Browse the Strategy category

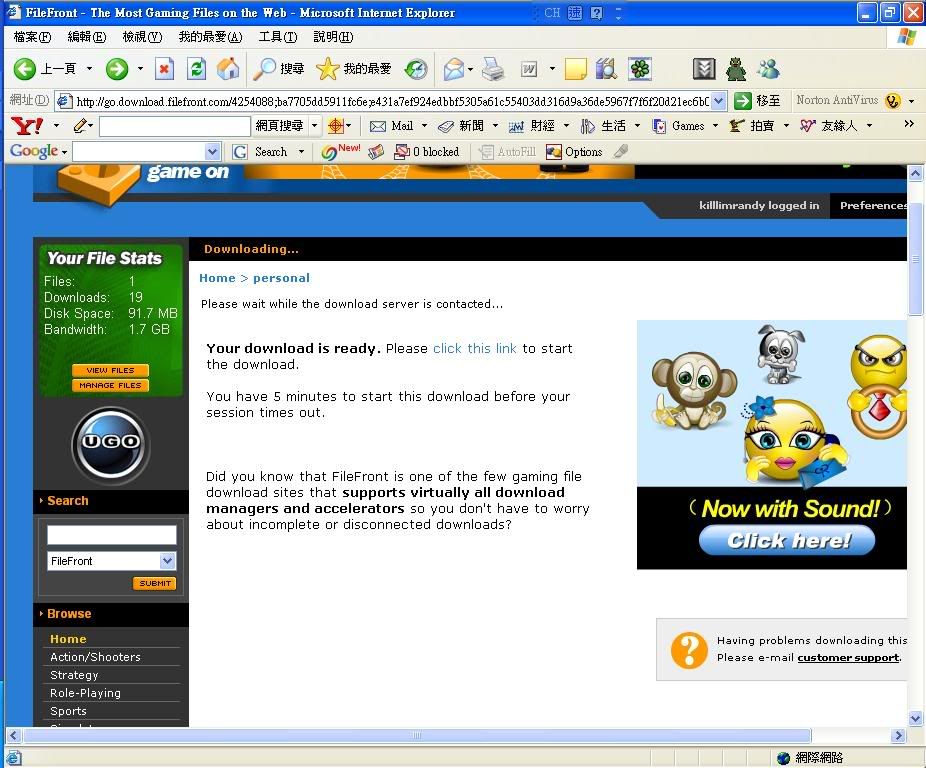[74, 675]
